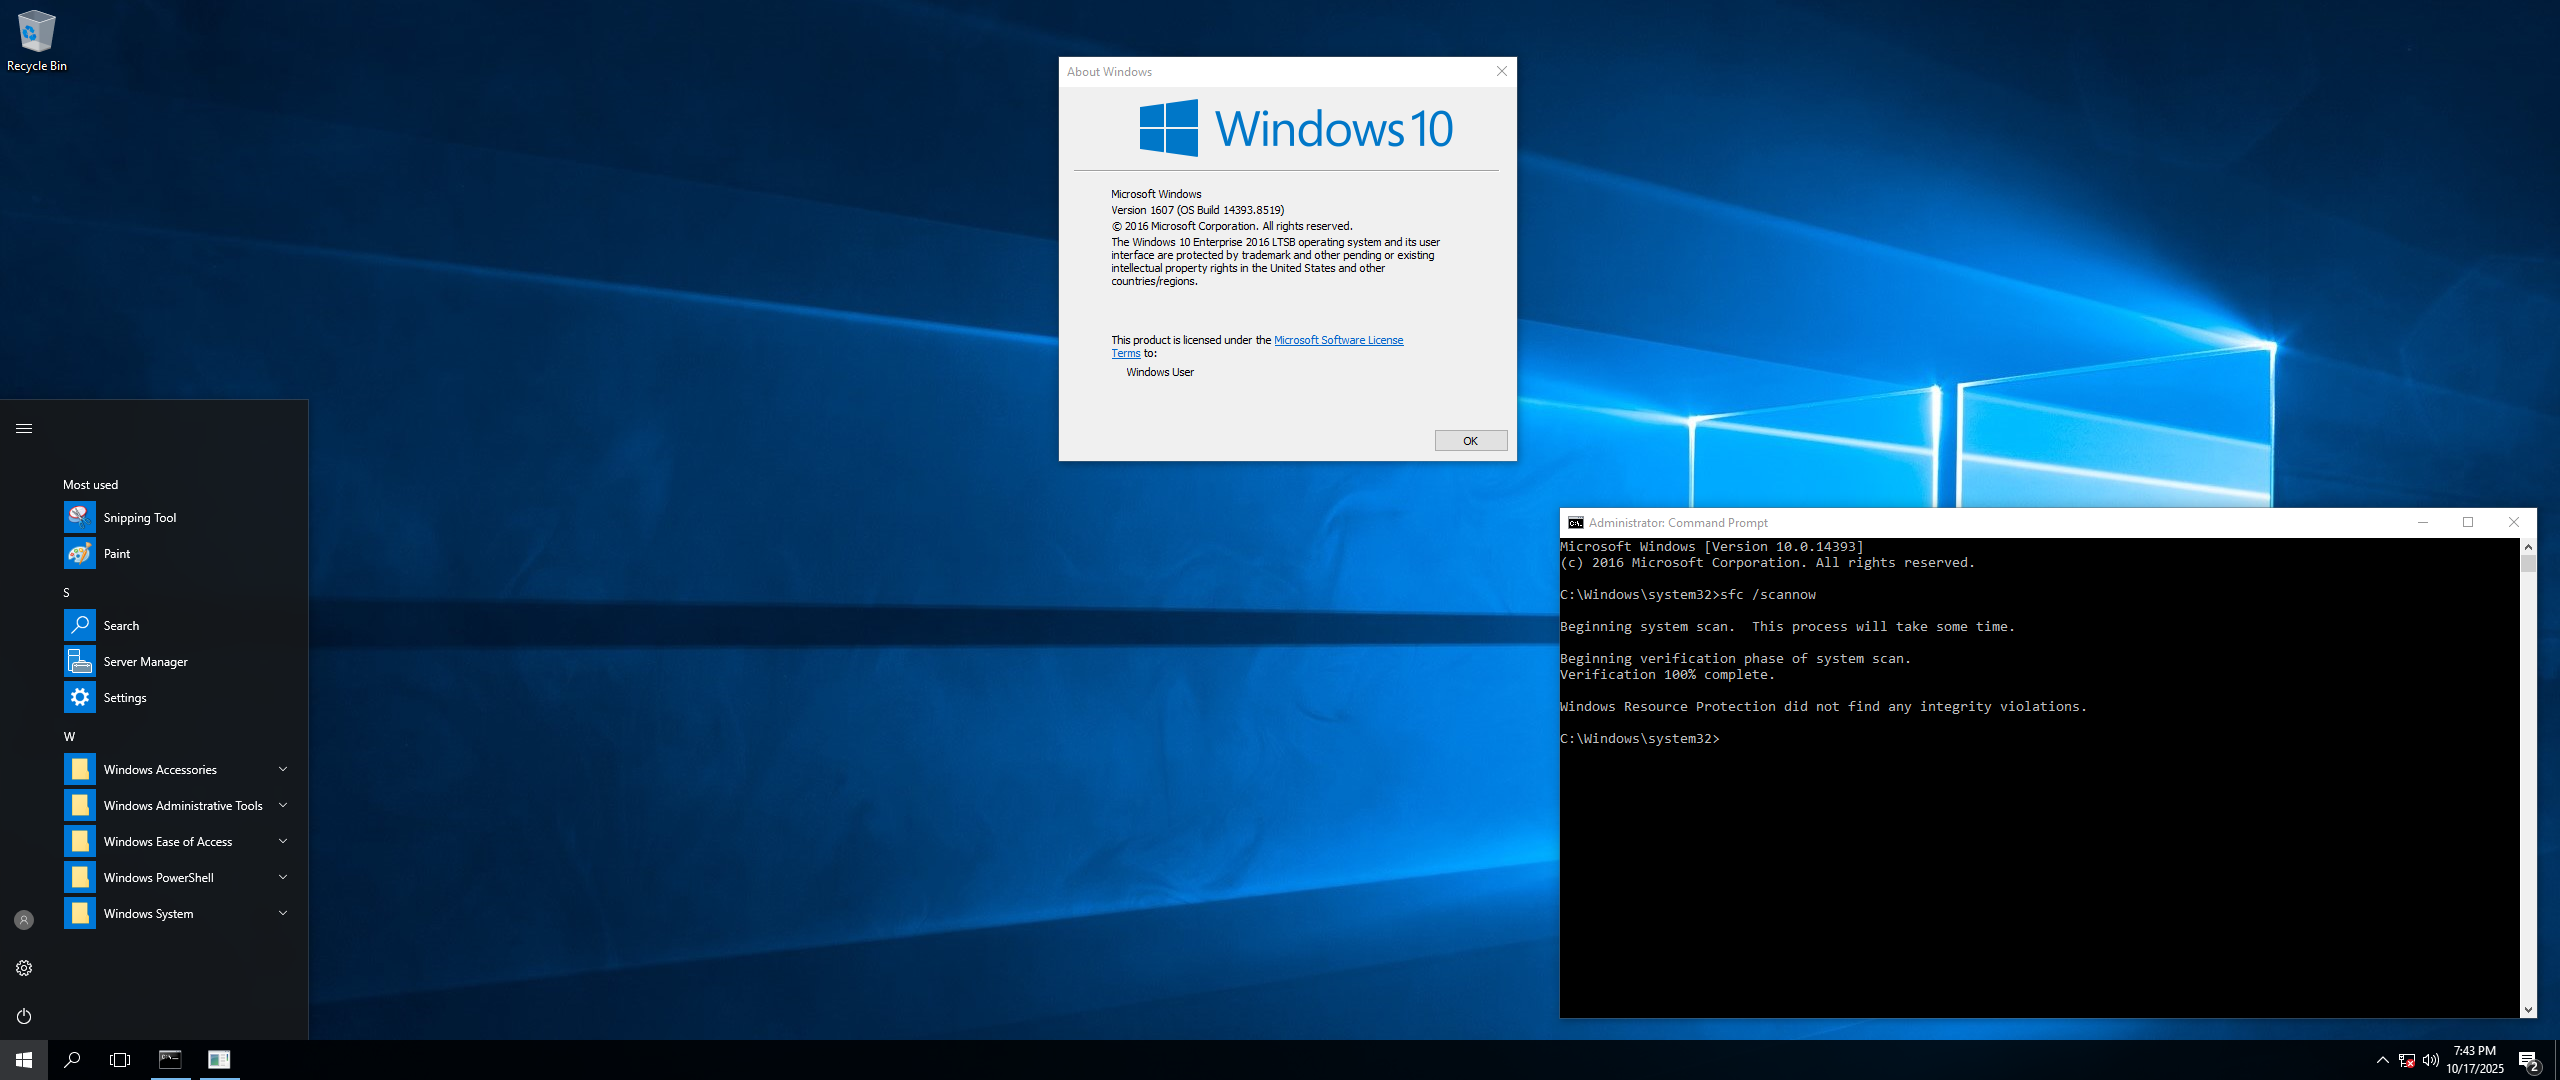Viewport: 2560px width, 1080px height.
Task: Open Task View on the taskbar
Action: point(120,1060)
